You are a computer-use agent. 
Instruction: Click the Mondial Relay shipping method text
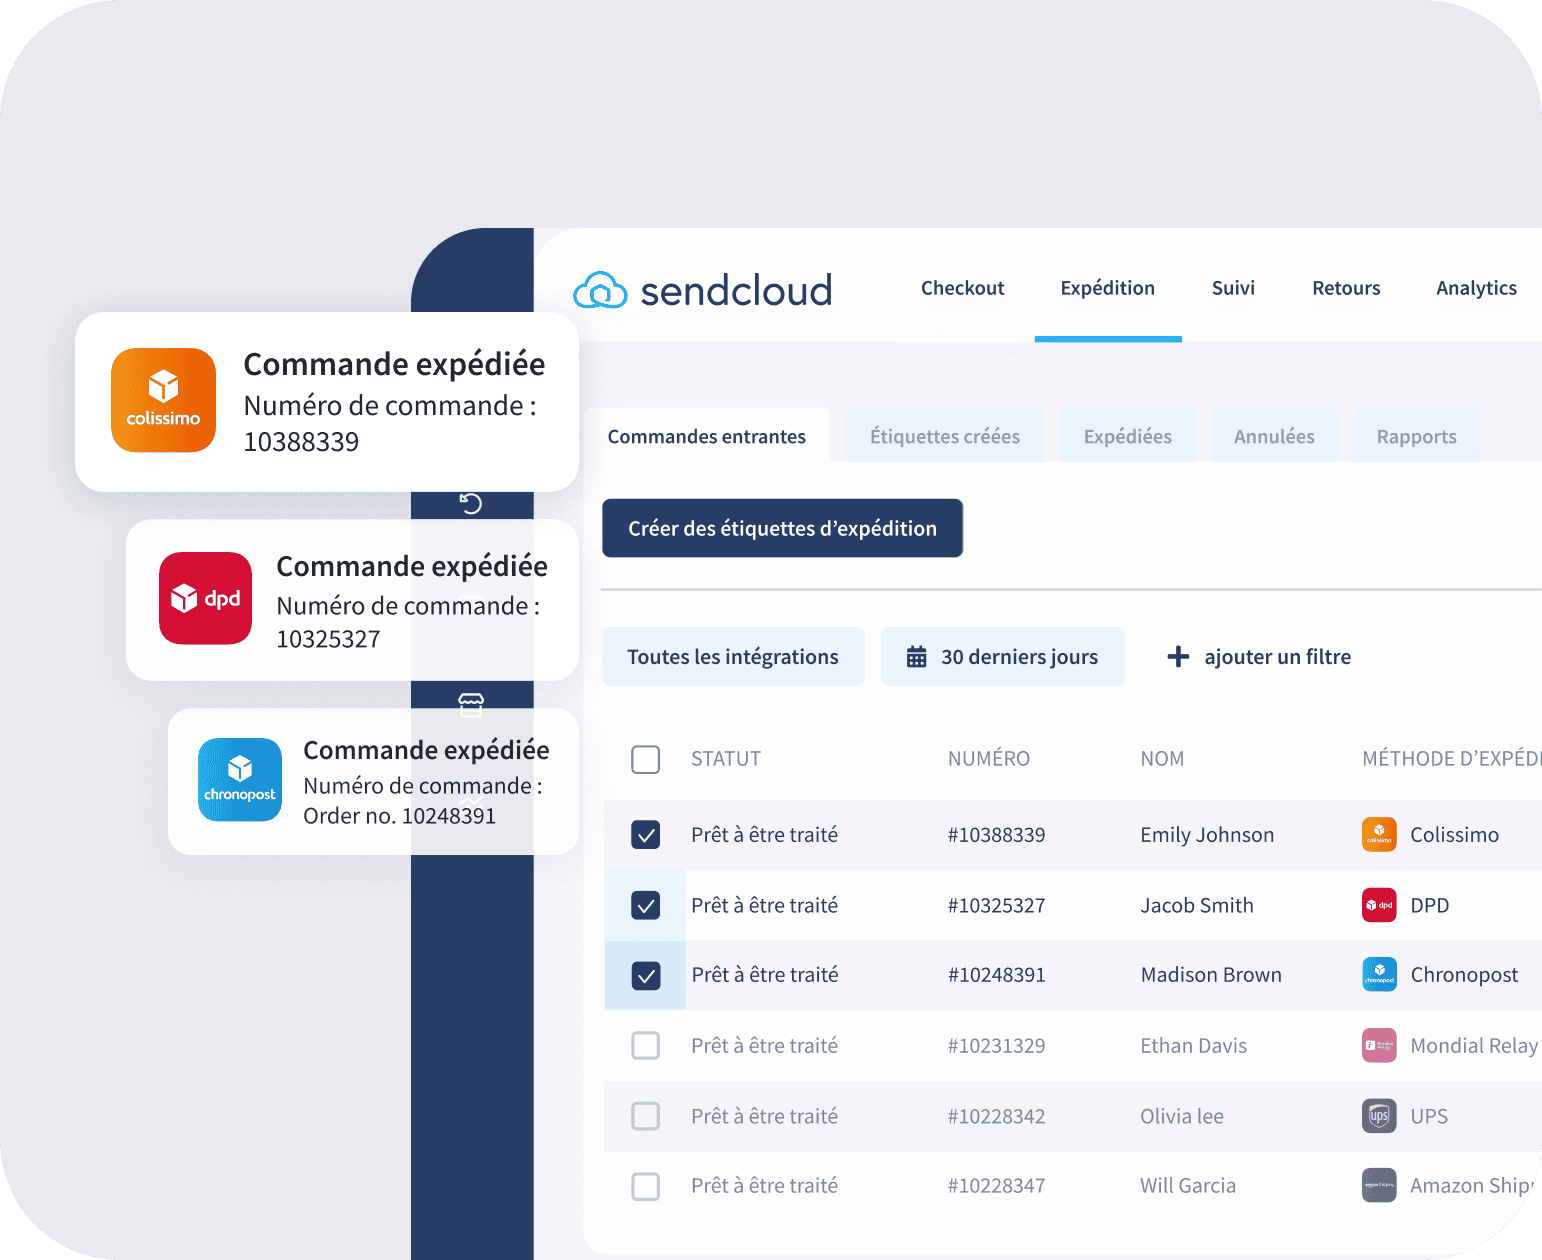coord(1474,1046)
